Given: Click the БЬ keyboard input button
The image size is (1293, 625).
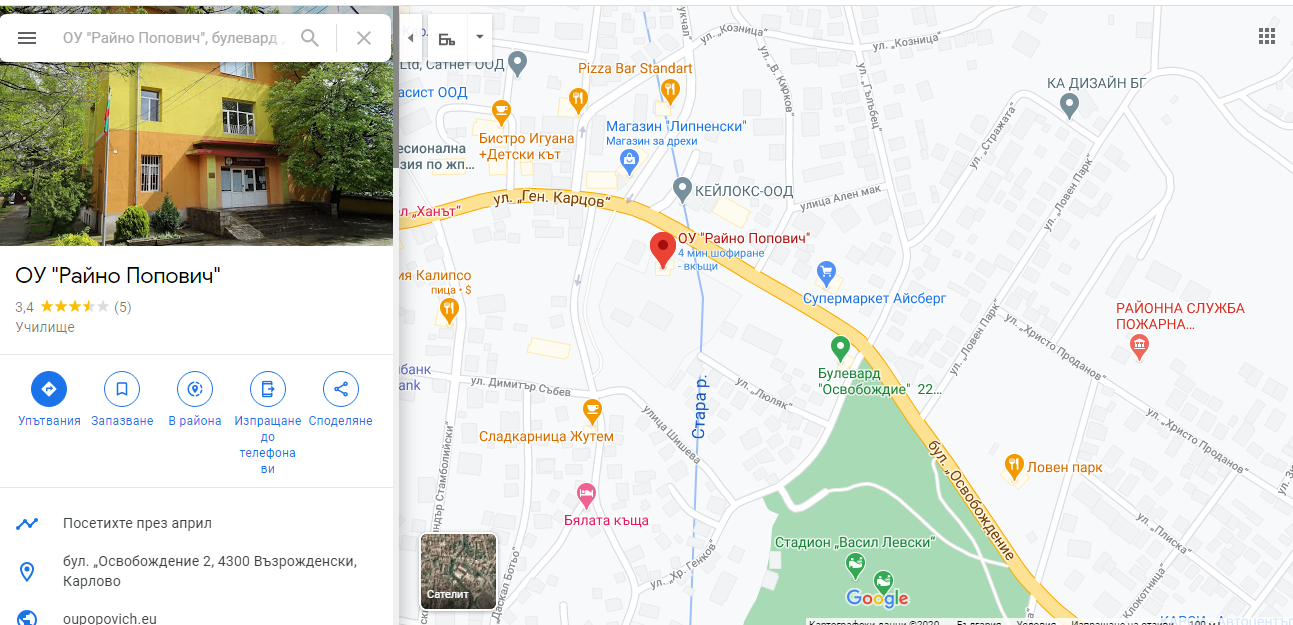Looking at the screenshot, I should pyautogui.click(x=447, y=38).
